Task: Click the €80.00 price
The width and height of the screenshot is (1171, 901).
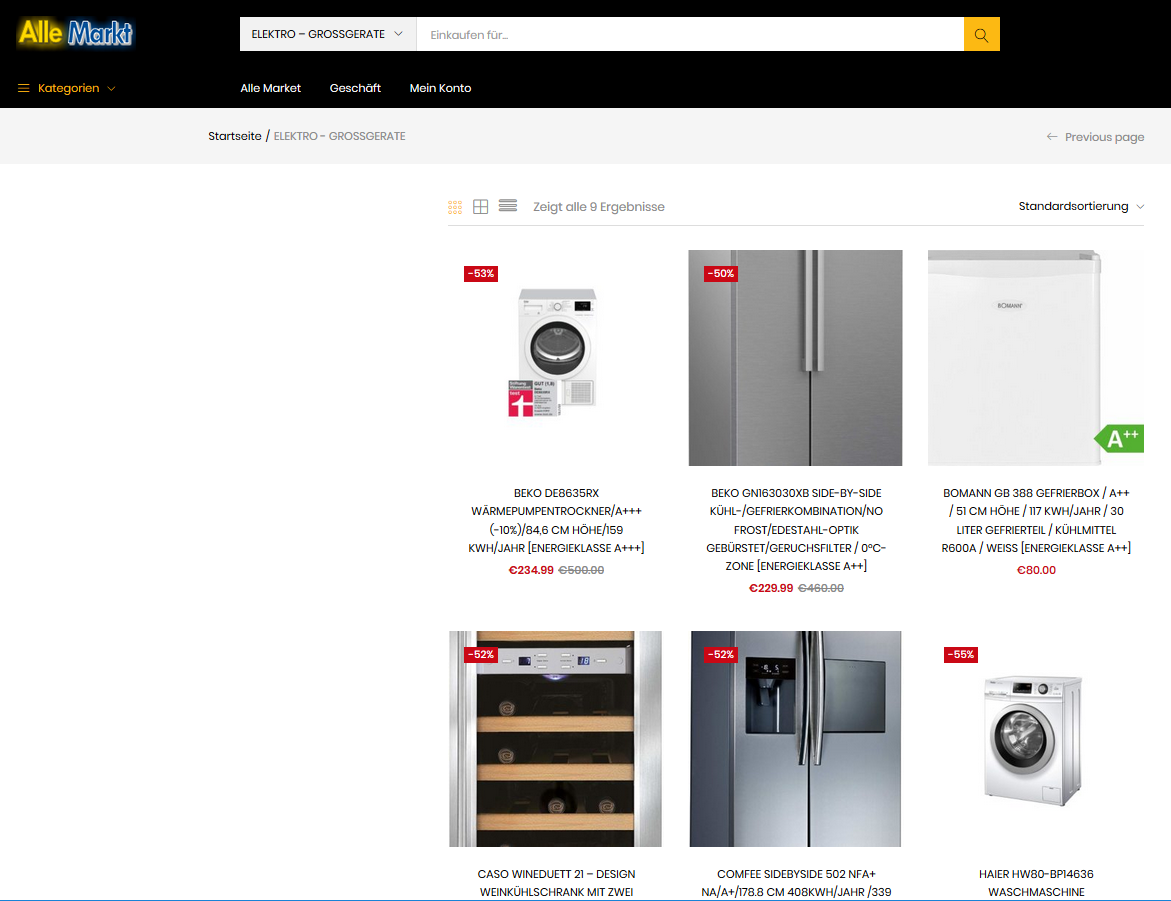Action: pyautogui.click(x=1036, y=570)
